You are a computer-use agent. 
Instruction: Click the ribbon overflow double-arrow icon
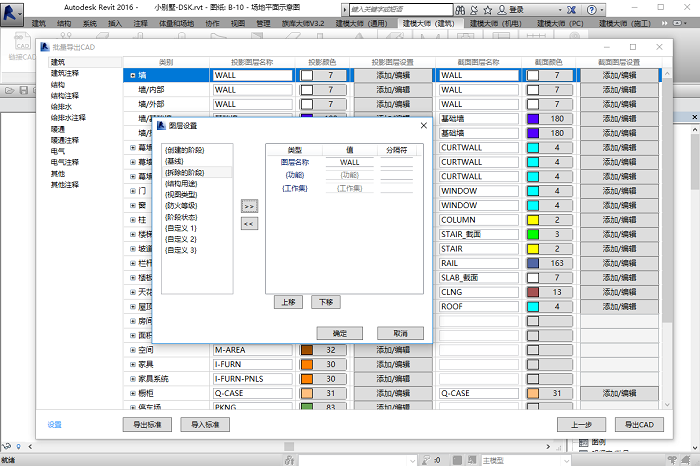pyautogui.click(x=665, y=23)
